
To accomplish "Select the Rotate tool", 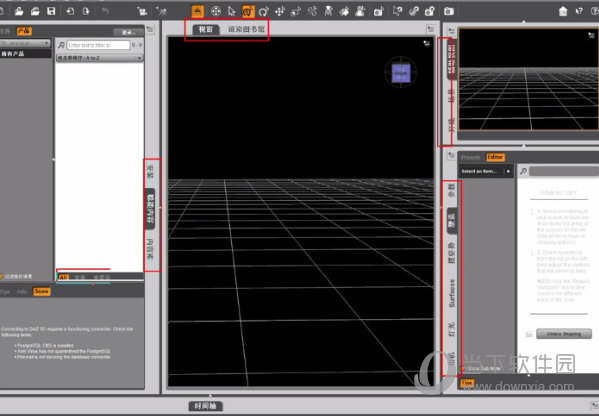I will tap(263, 11).
